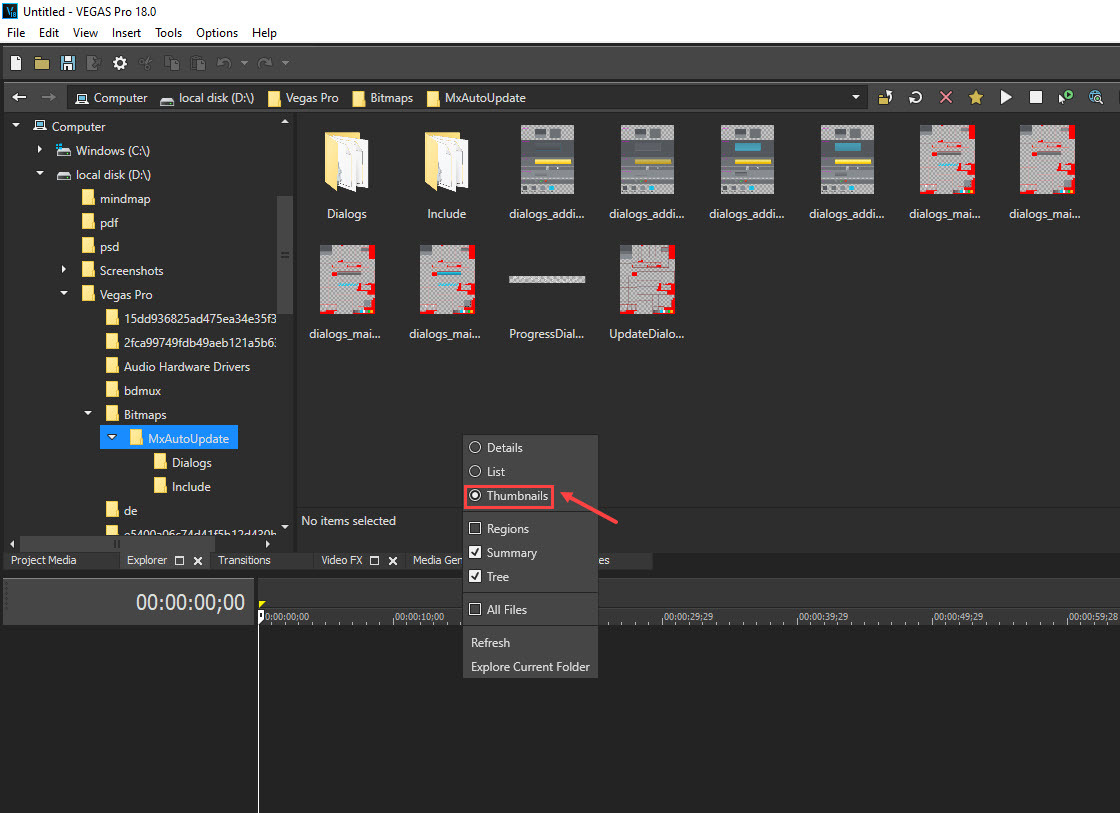This screenshot has height=813, width=1120.
Task: Stop media preview with the Stop icon
Action: pos(1035,97)
